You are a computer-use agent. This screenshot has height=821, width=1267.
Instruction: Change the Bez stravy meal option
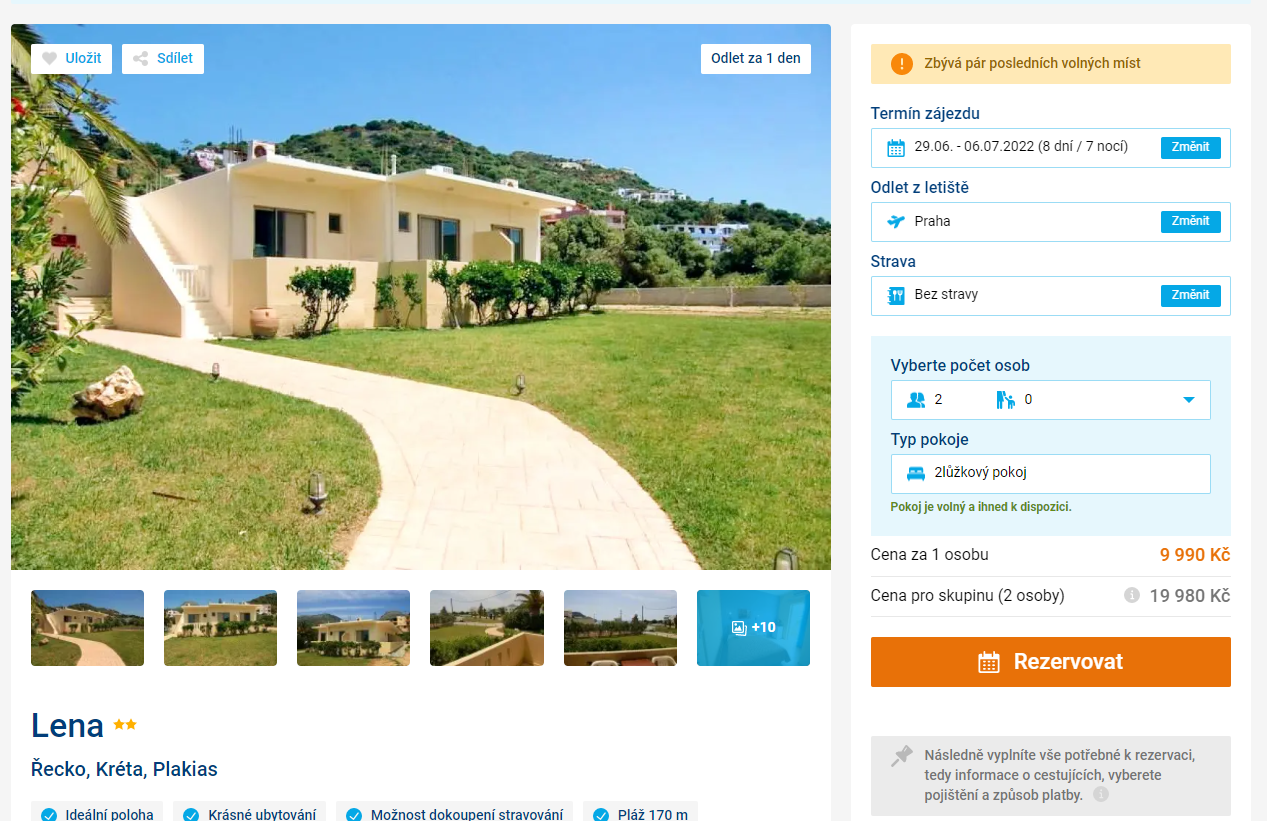tap(1191, 296)
